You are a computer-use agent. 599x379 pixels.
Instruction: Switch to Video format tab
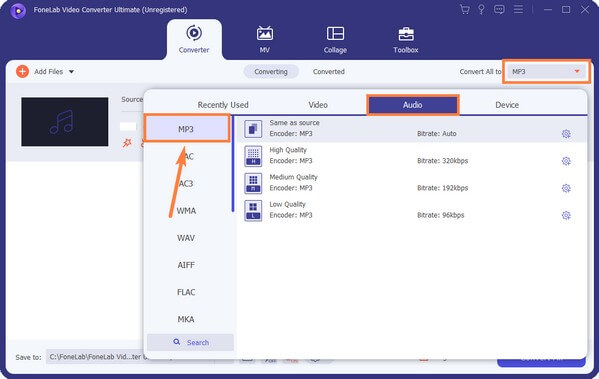click(x=318, y=105)
